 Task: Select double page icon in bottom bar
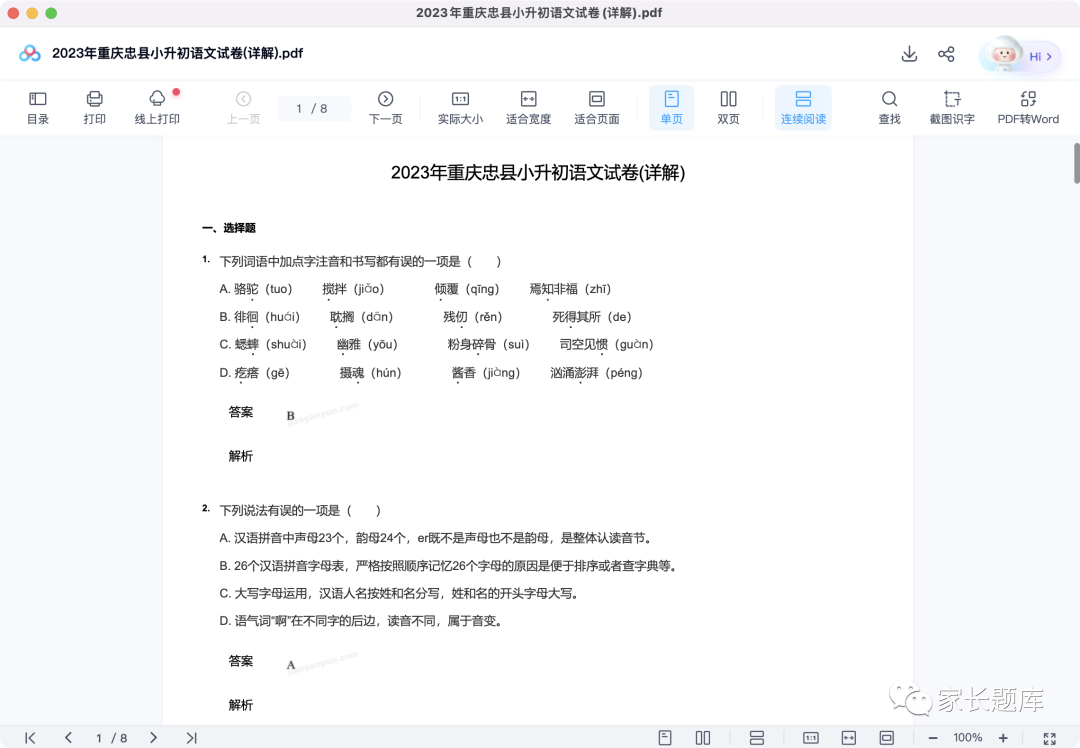coord(703,738)
